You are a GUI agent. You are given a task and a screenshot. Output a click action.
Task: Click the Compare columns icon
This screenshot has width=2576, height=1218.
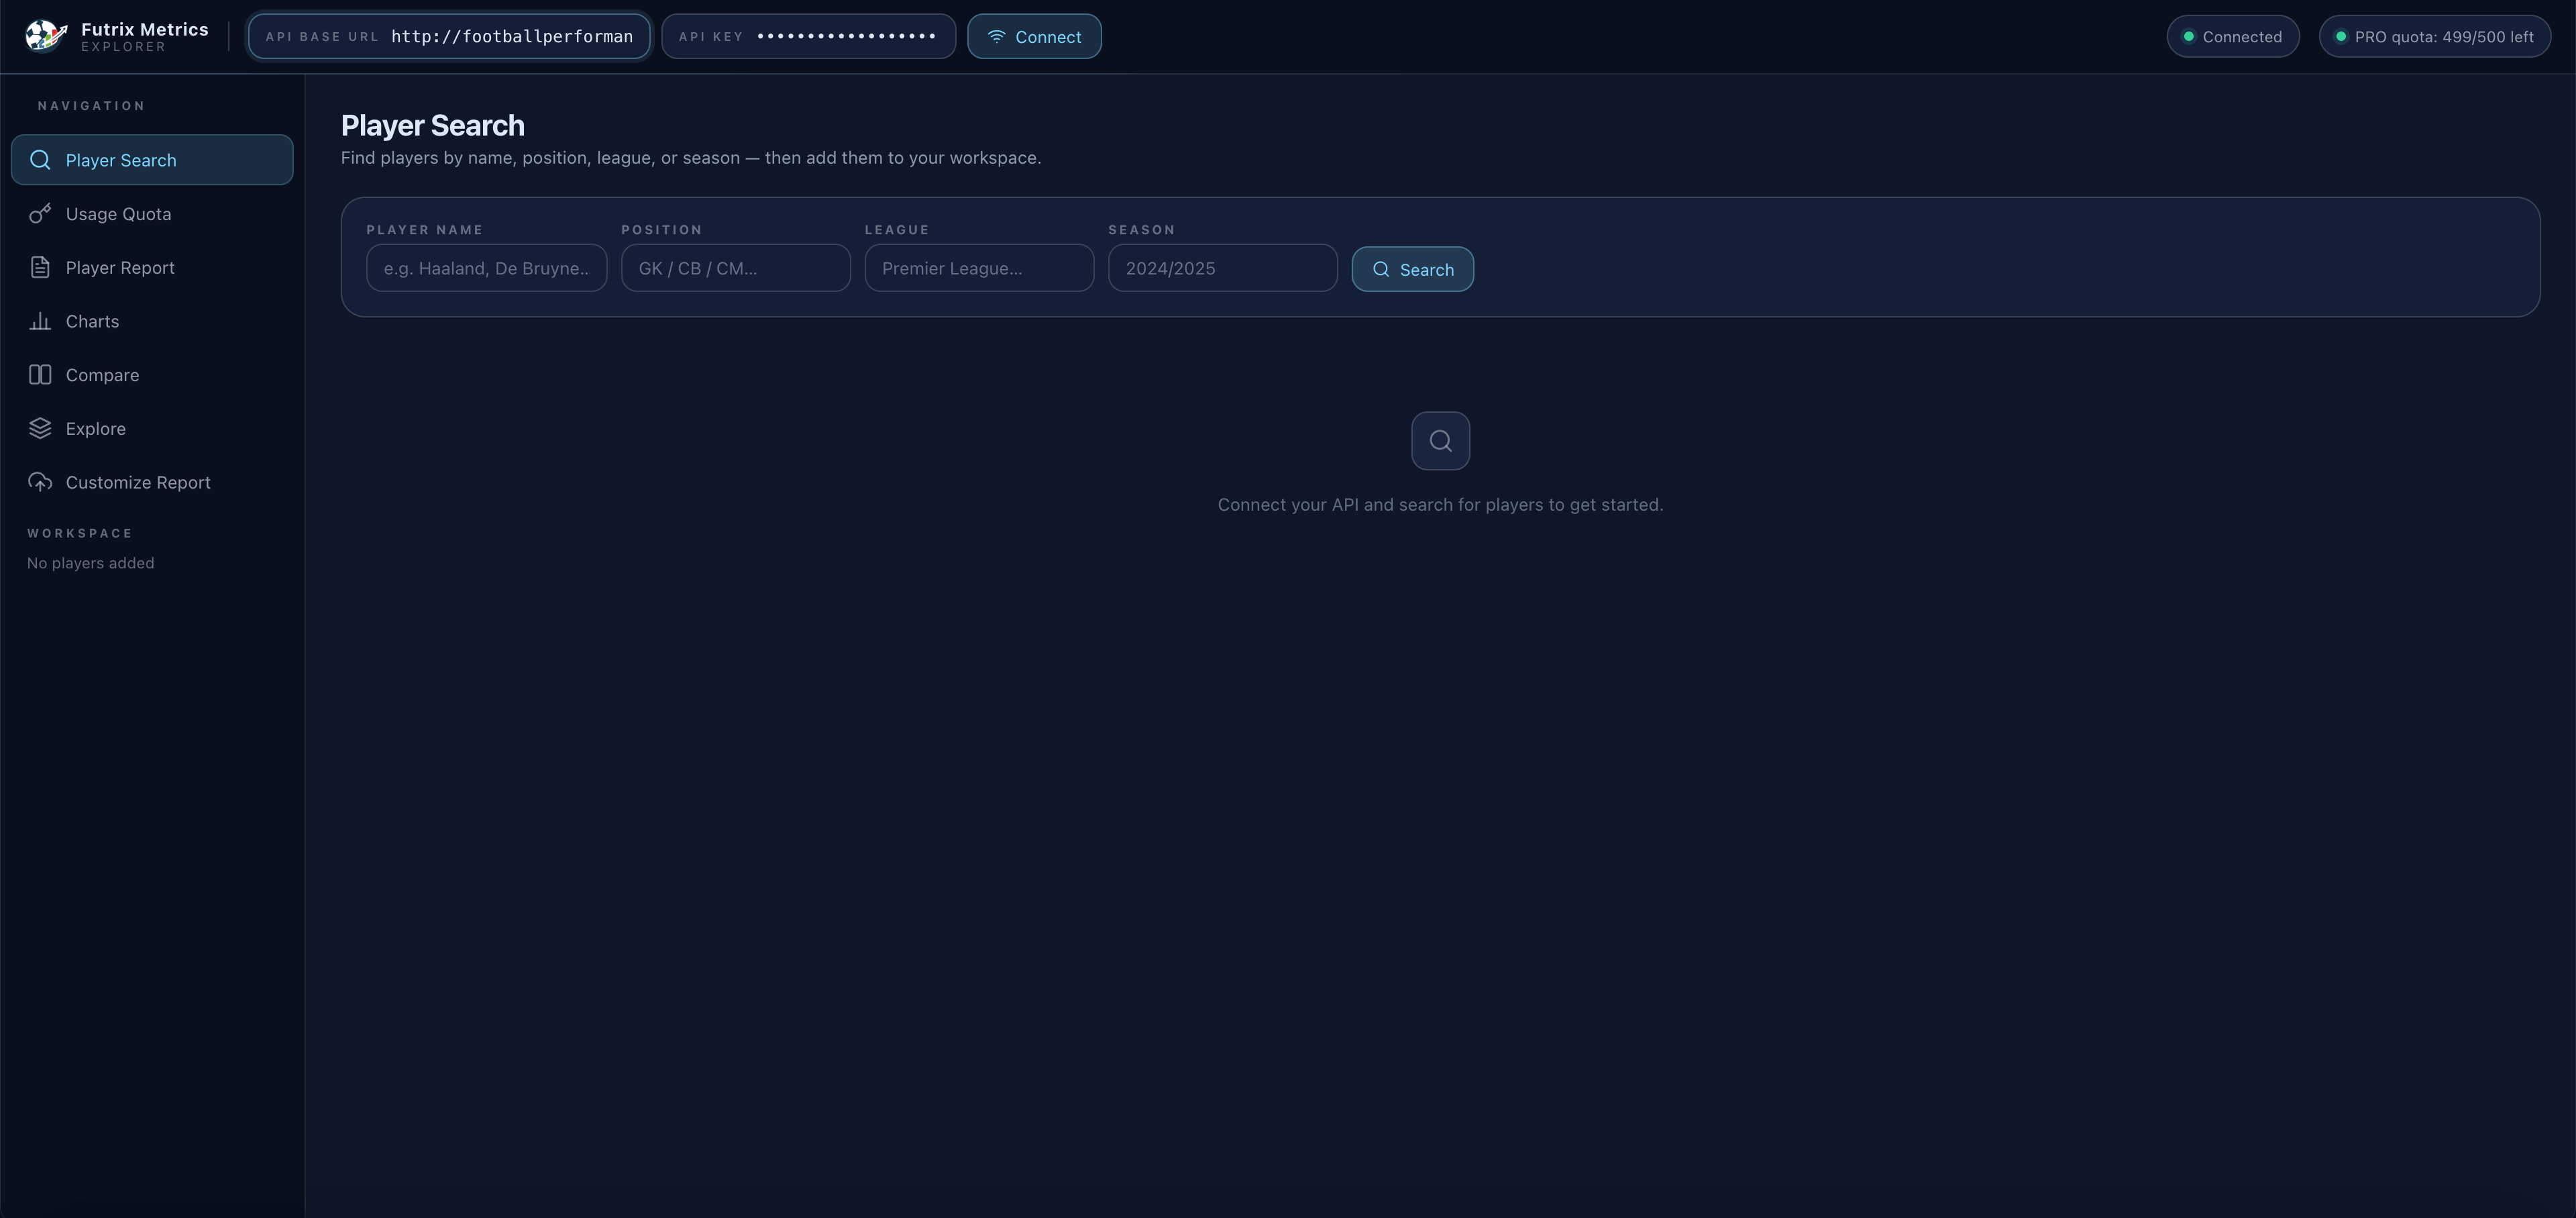click(x=39, y=375)
